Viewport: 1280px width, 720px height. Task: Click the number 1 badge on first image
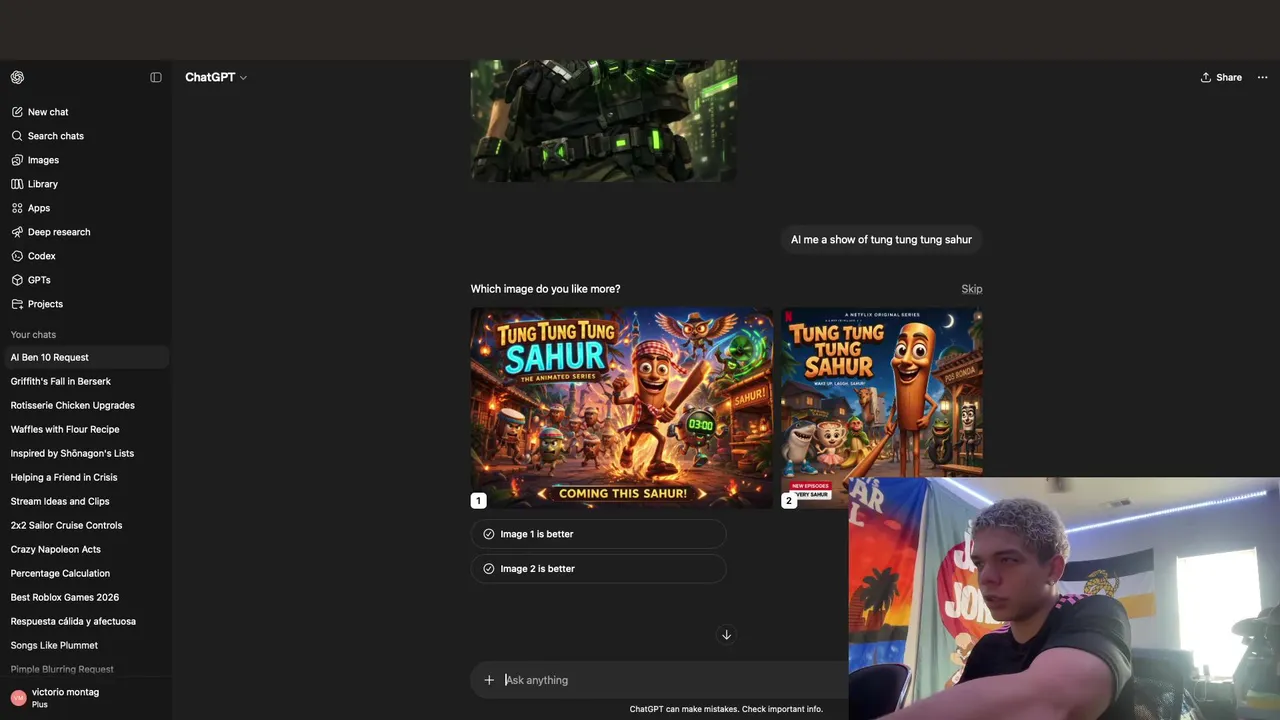[478, 500]
